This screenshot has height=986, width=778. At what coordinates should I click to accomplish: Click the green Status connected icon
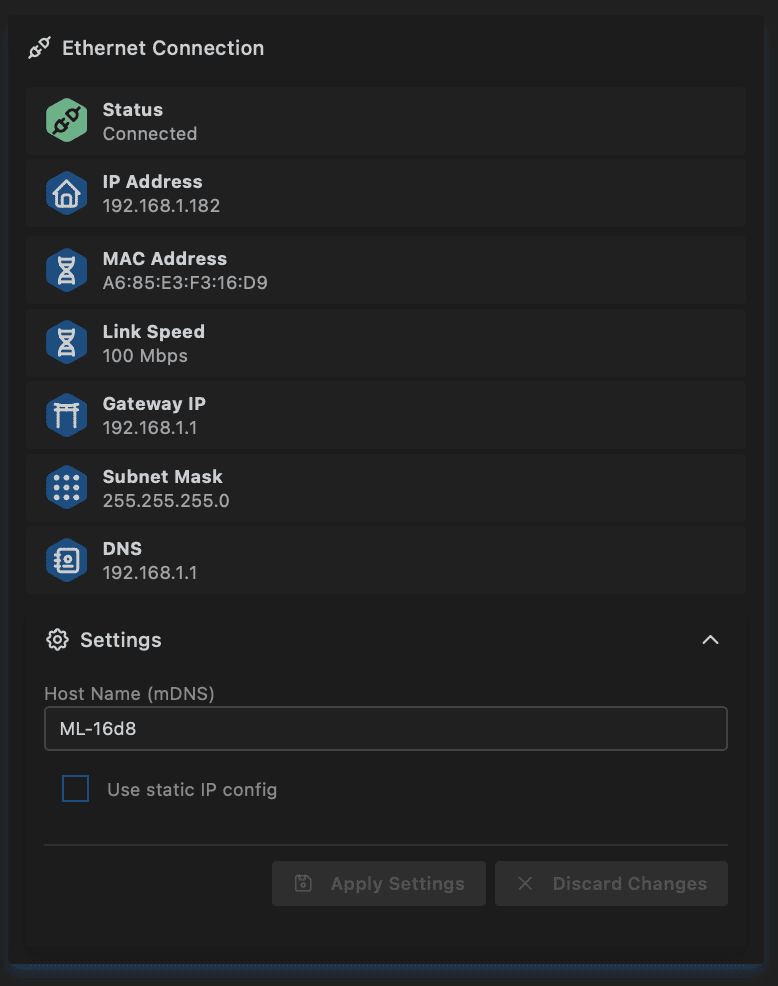point(66,121)
